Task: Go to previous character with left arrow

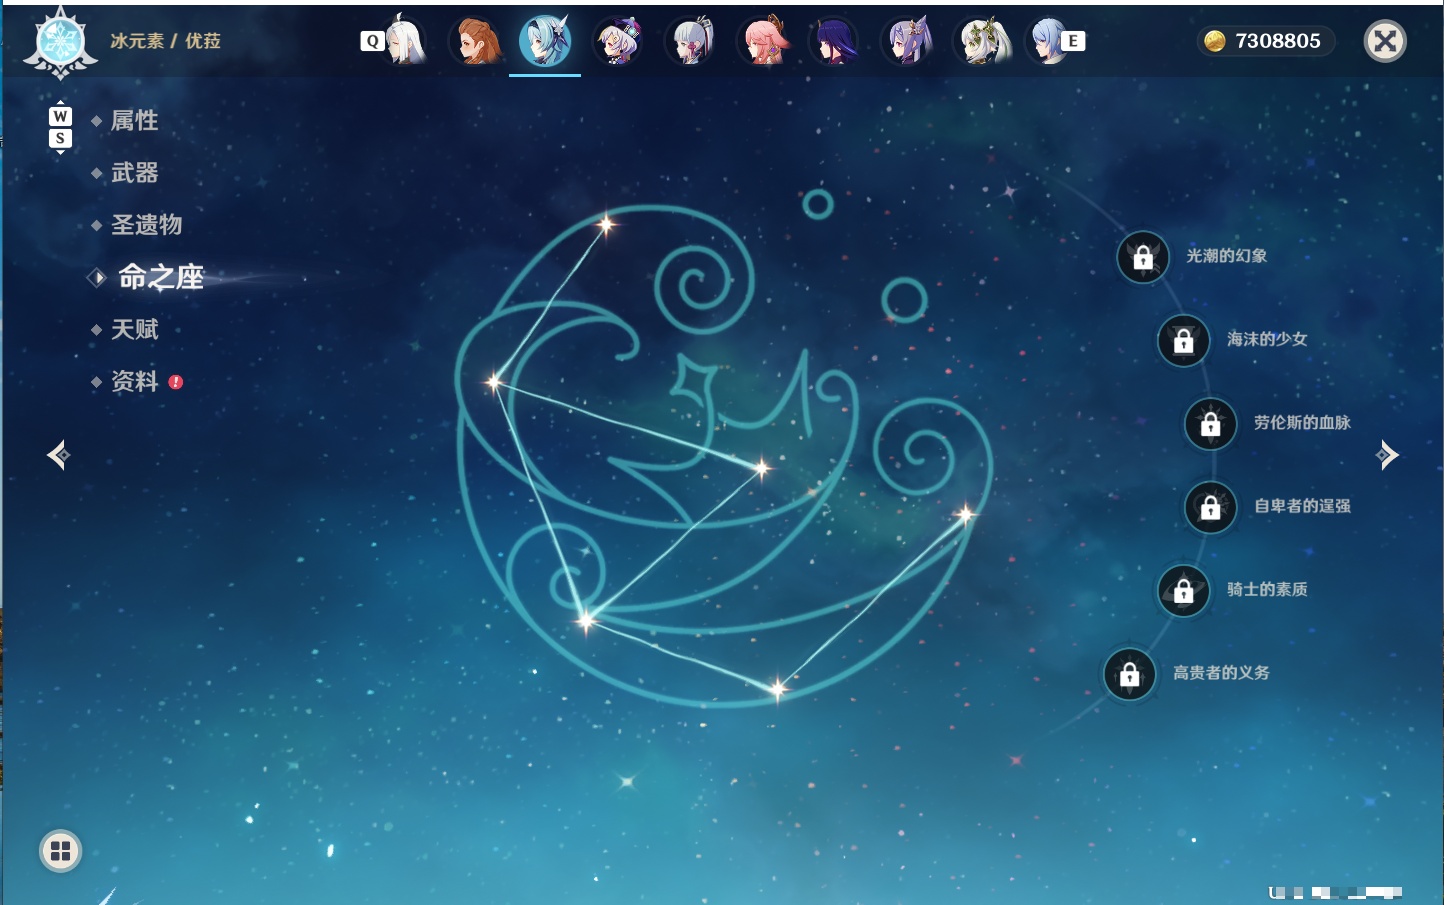Action: (58, 455)
